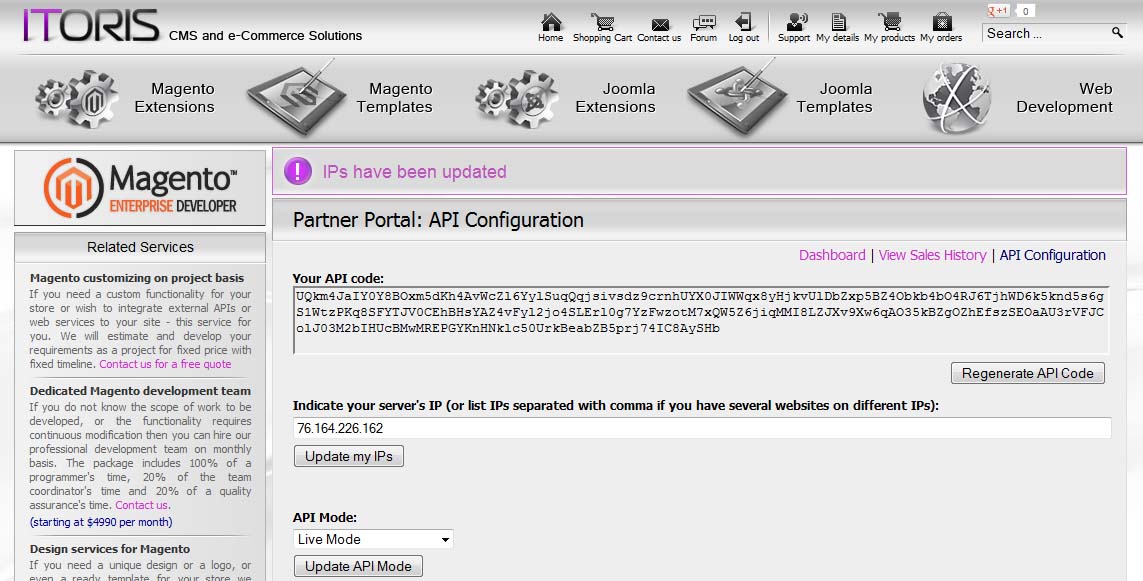Open Contact us for a free quote
Viewport: 1143px width, 581px height.
coord(165,364)
